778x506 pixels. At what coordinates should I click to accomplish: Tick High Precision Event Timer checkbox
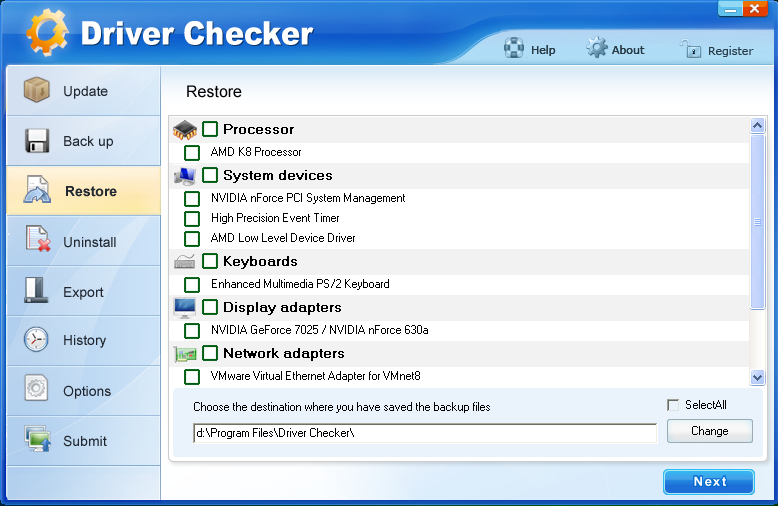coord(192,219)
